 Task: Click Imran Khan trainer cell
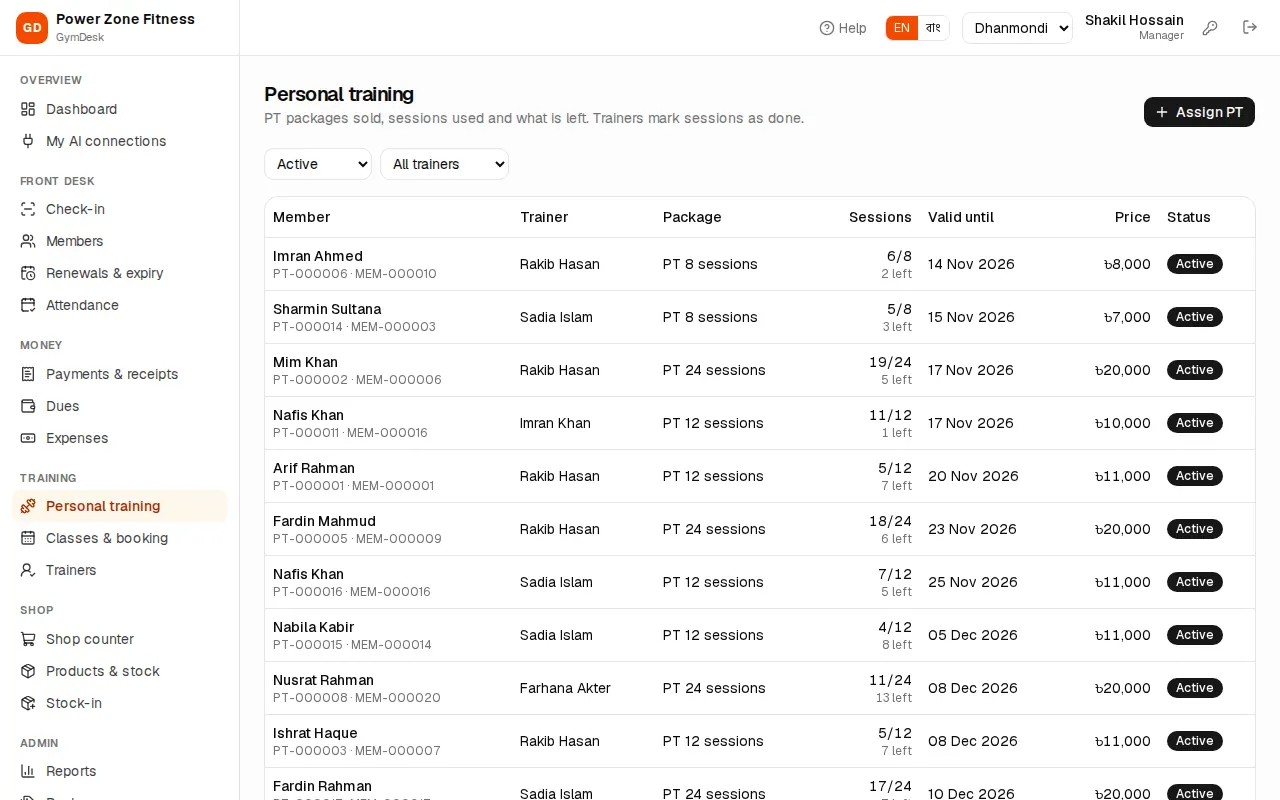coord(555,423)
